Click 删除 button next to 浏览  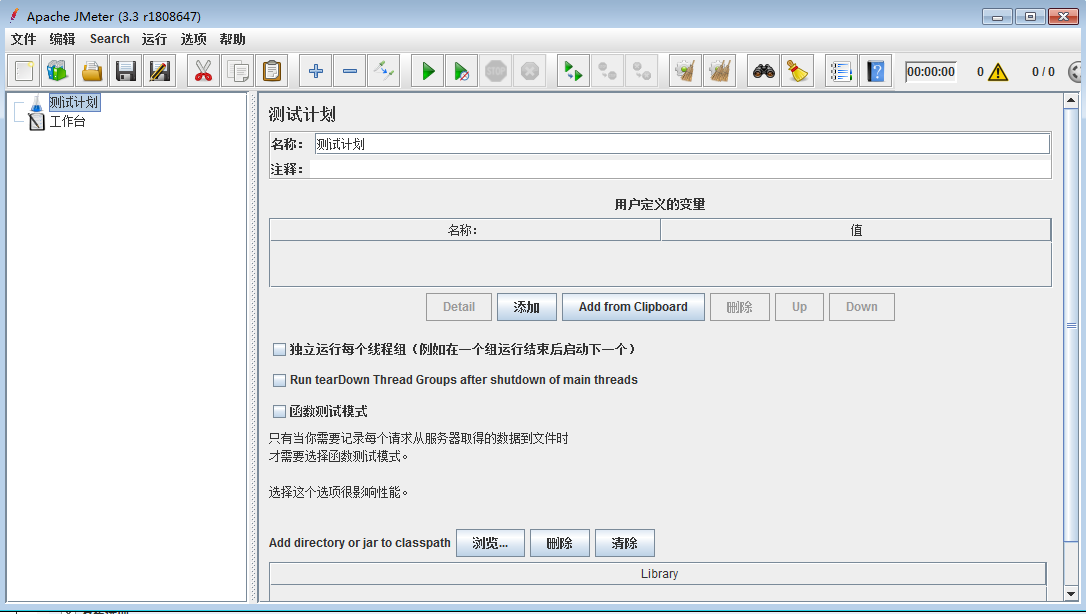click(x=560, y=543)
